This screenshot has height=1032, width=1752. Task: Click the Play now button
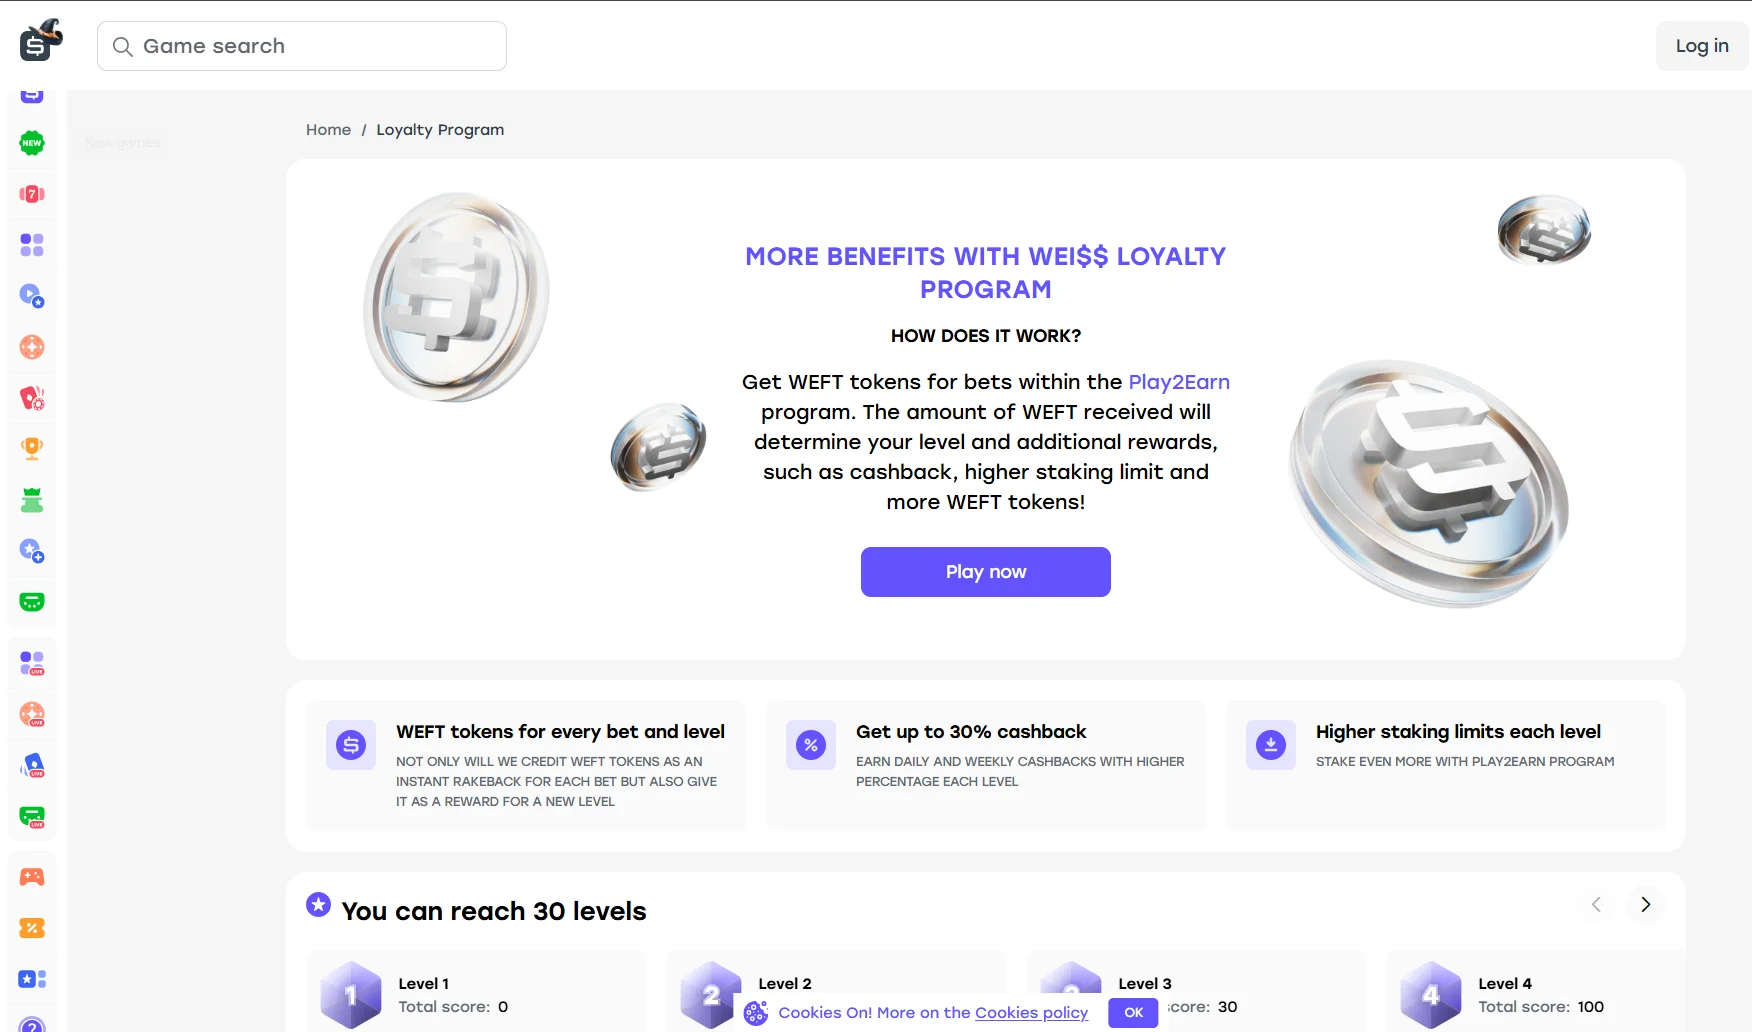986,572
